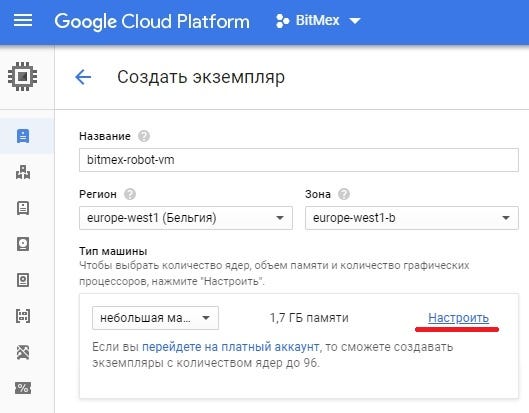Expand the небольшая машина type dropdown
This screenshot has height=413, width=529.
pos(156,318)
